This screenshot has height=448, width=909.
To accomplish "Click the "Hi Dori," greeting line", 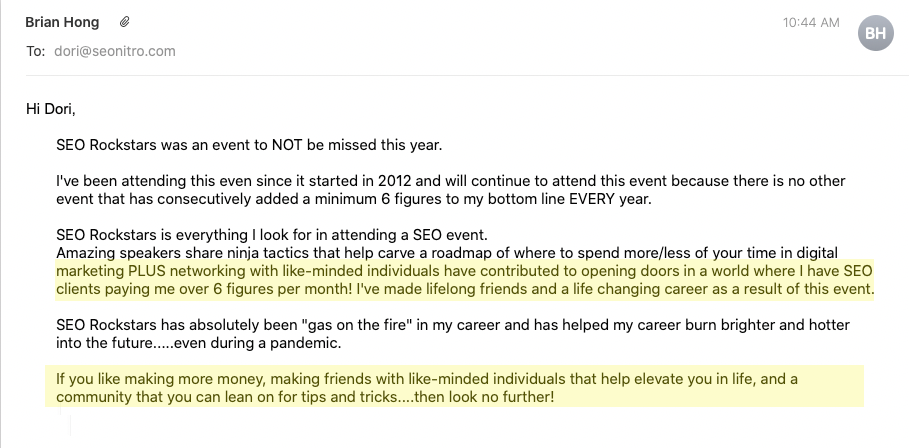I will (x=51, y=108).
